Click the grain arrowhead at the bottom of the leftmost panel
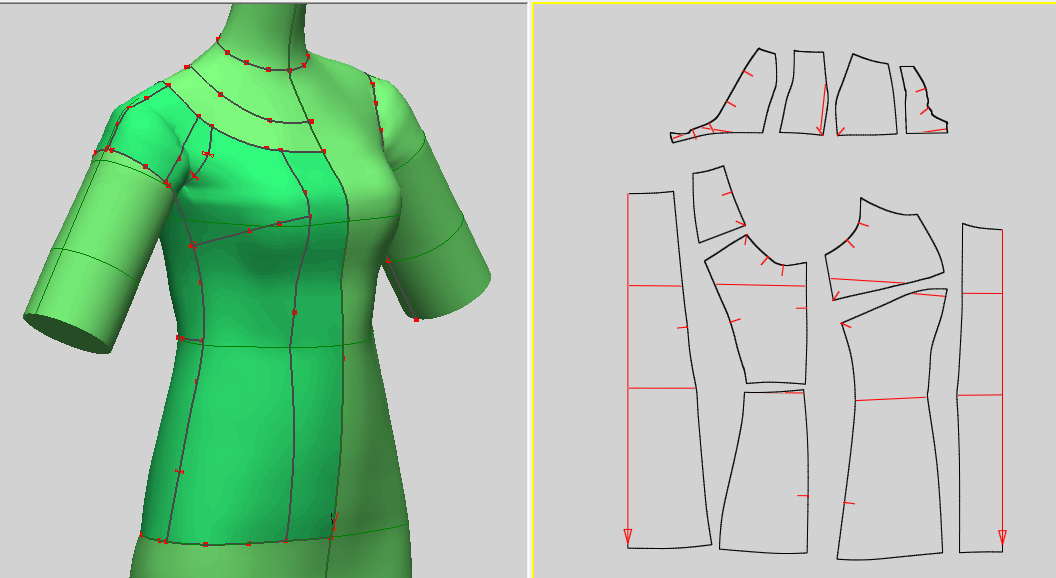This screenshot has height=578, width=1056. (x=628, y=537)
